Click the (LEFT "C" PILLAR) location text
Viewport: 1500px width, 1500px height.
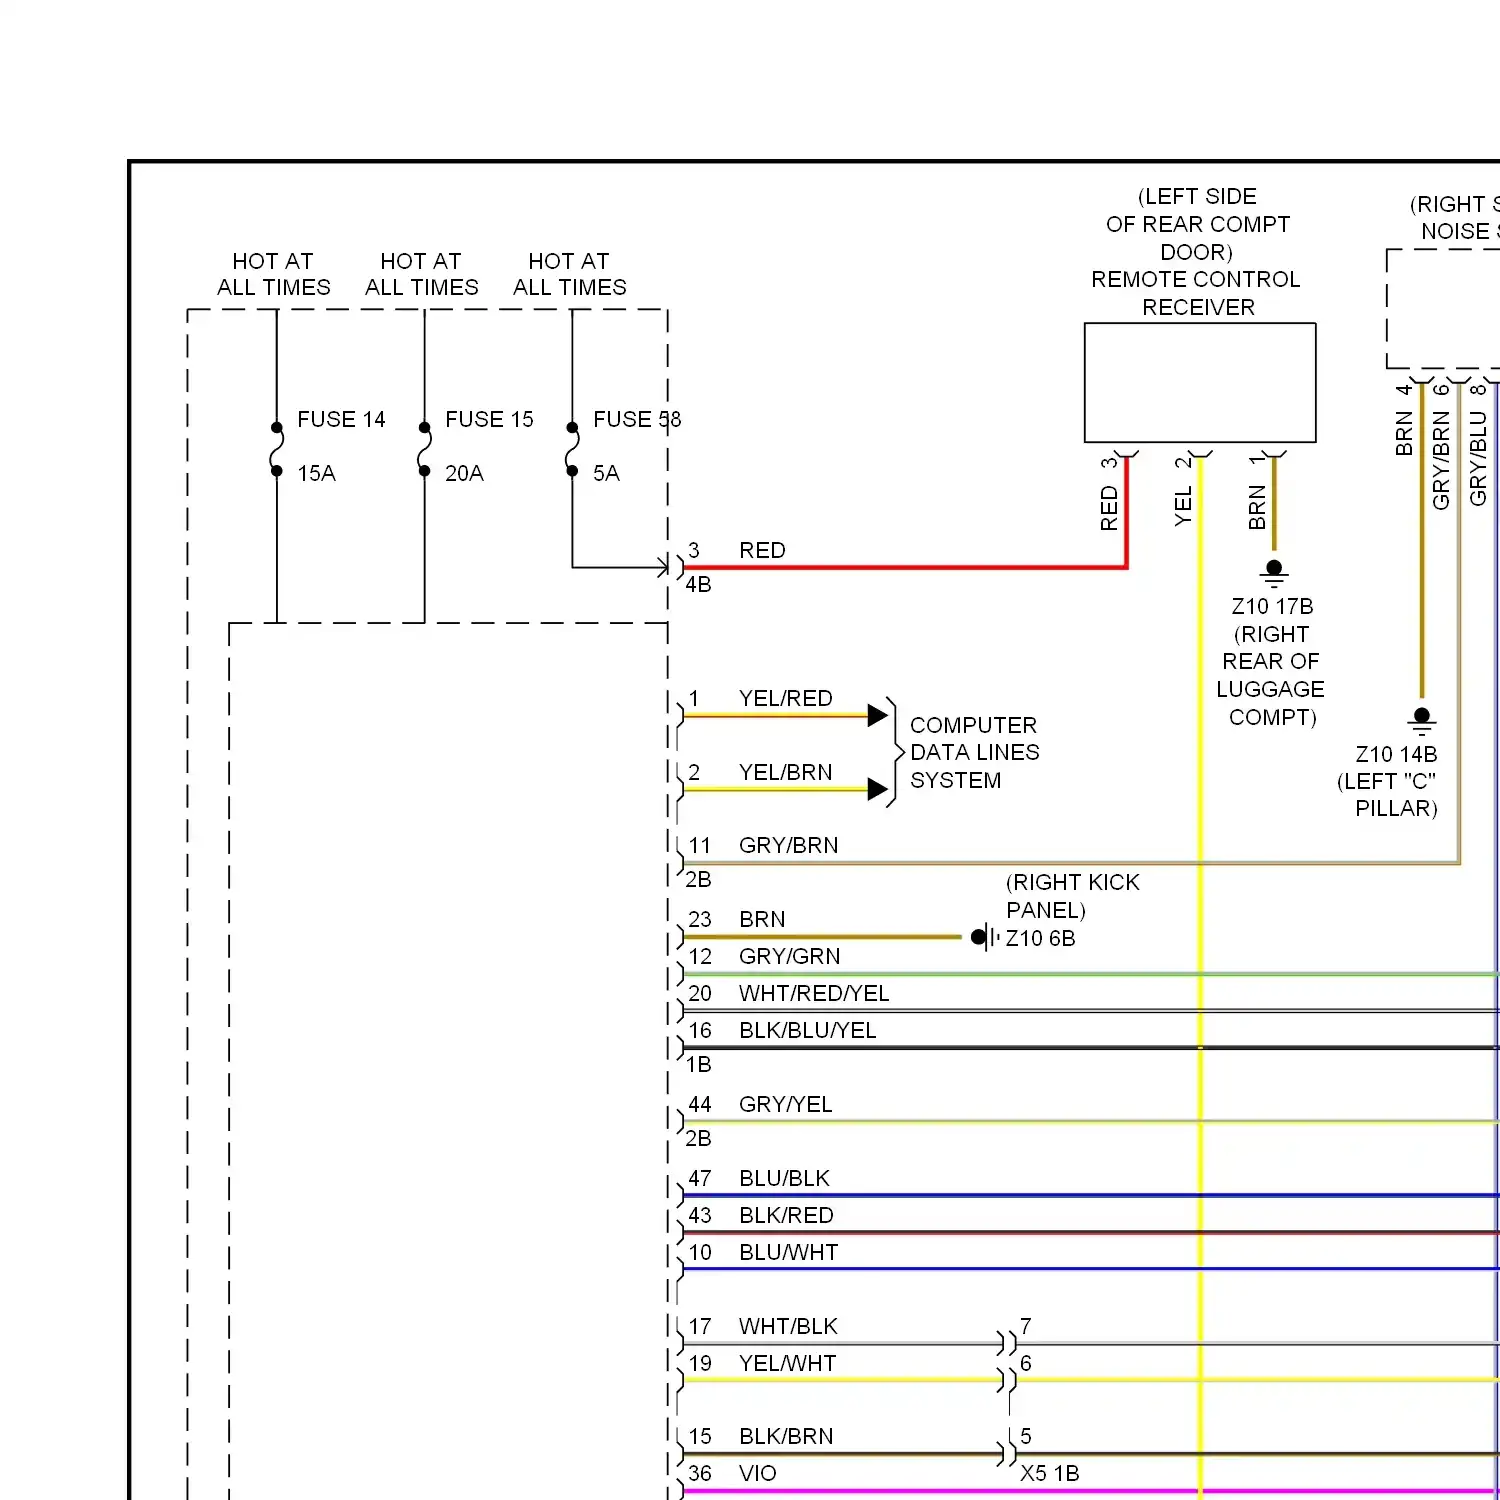click(1387, 795)
